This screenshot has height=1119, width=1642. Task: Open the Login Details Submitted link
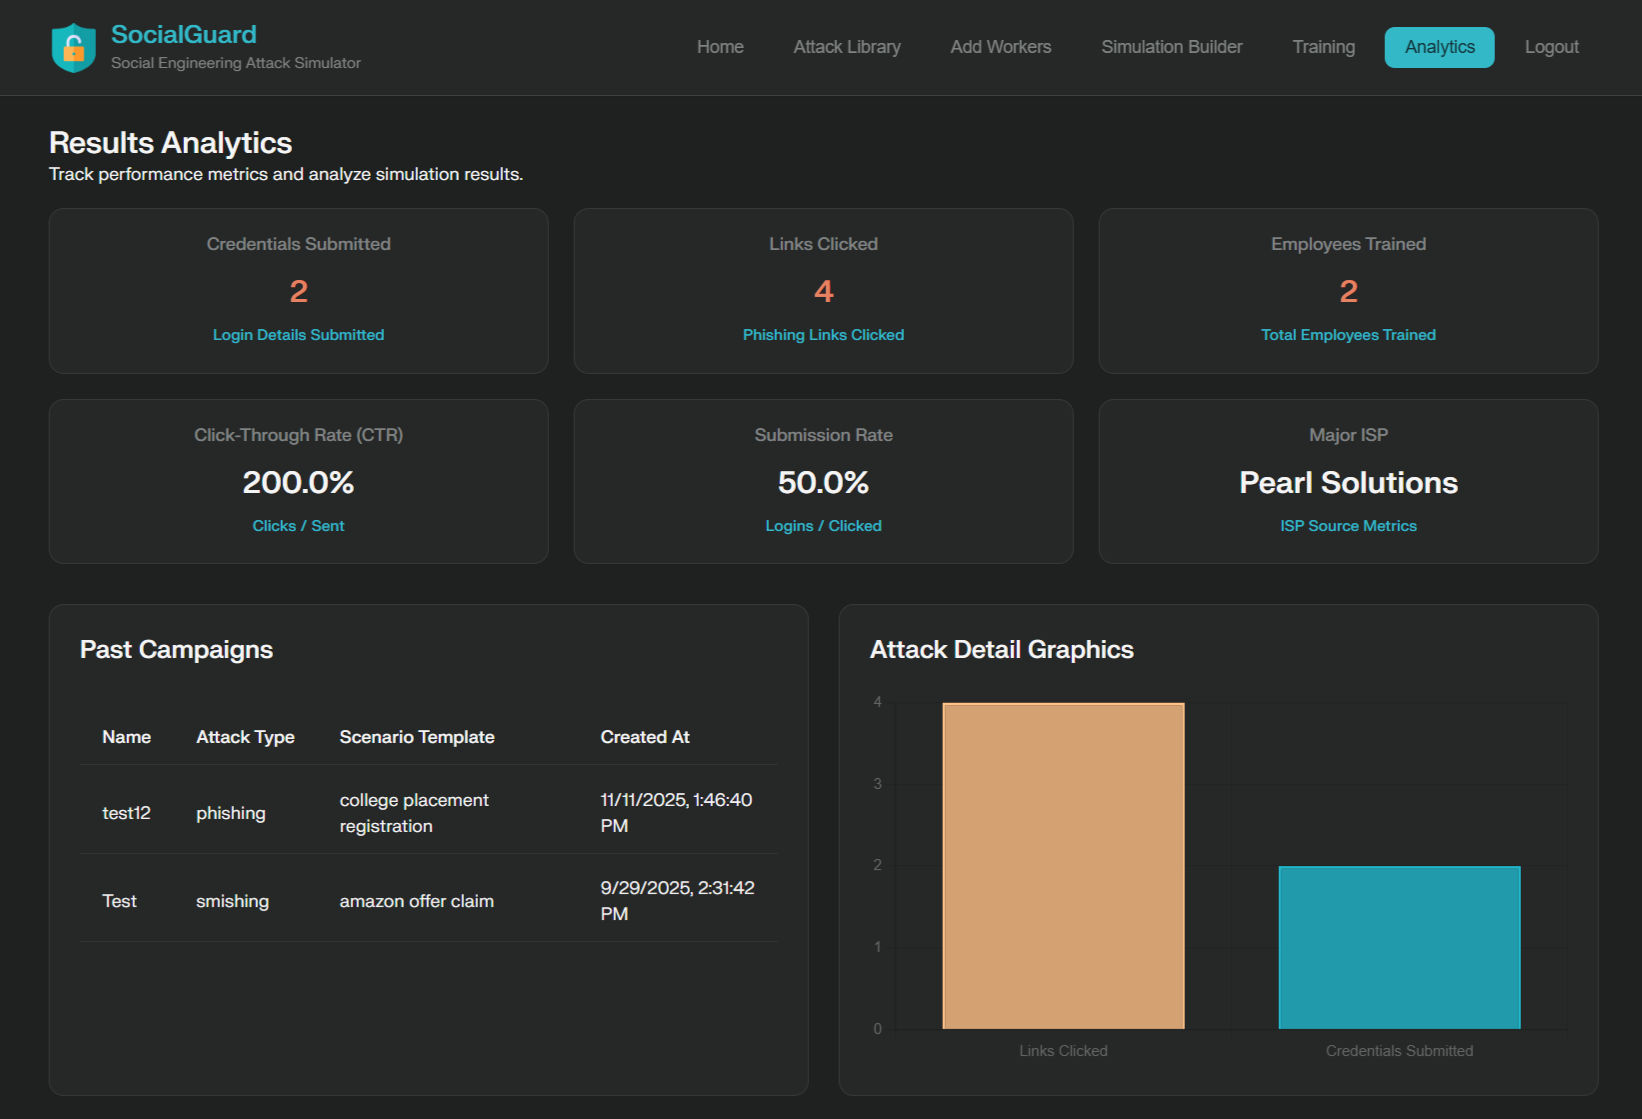pos(298,334)
